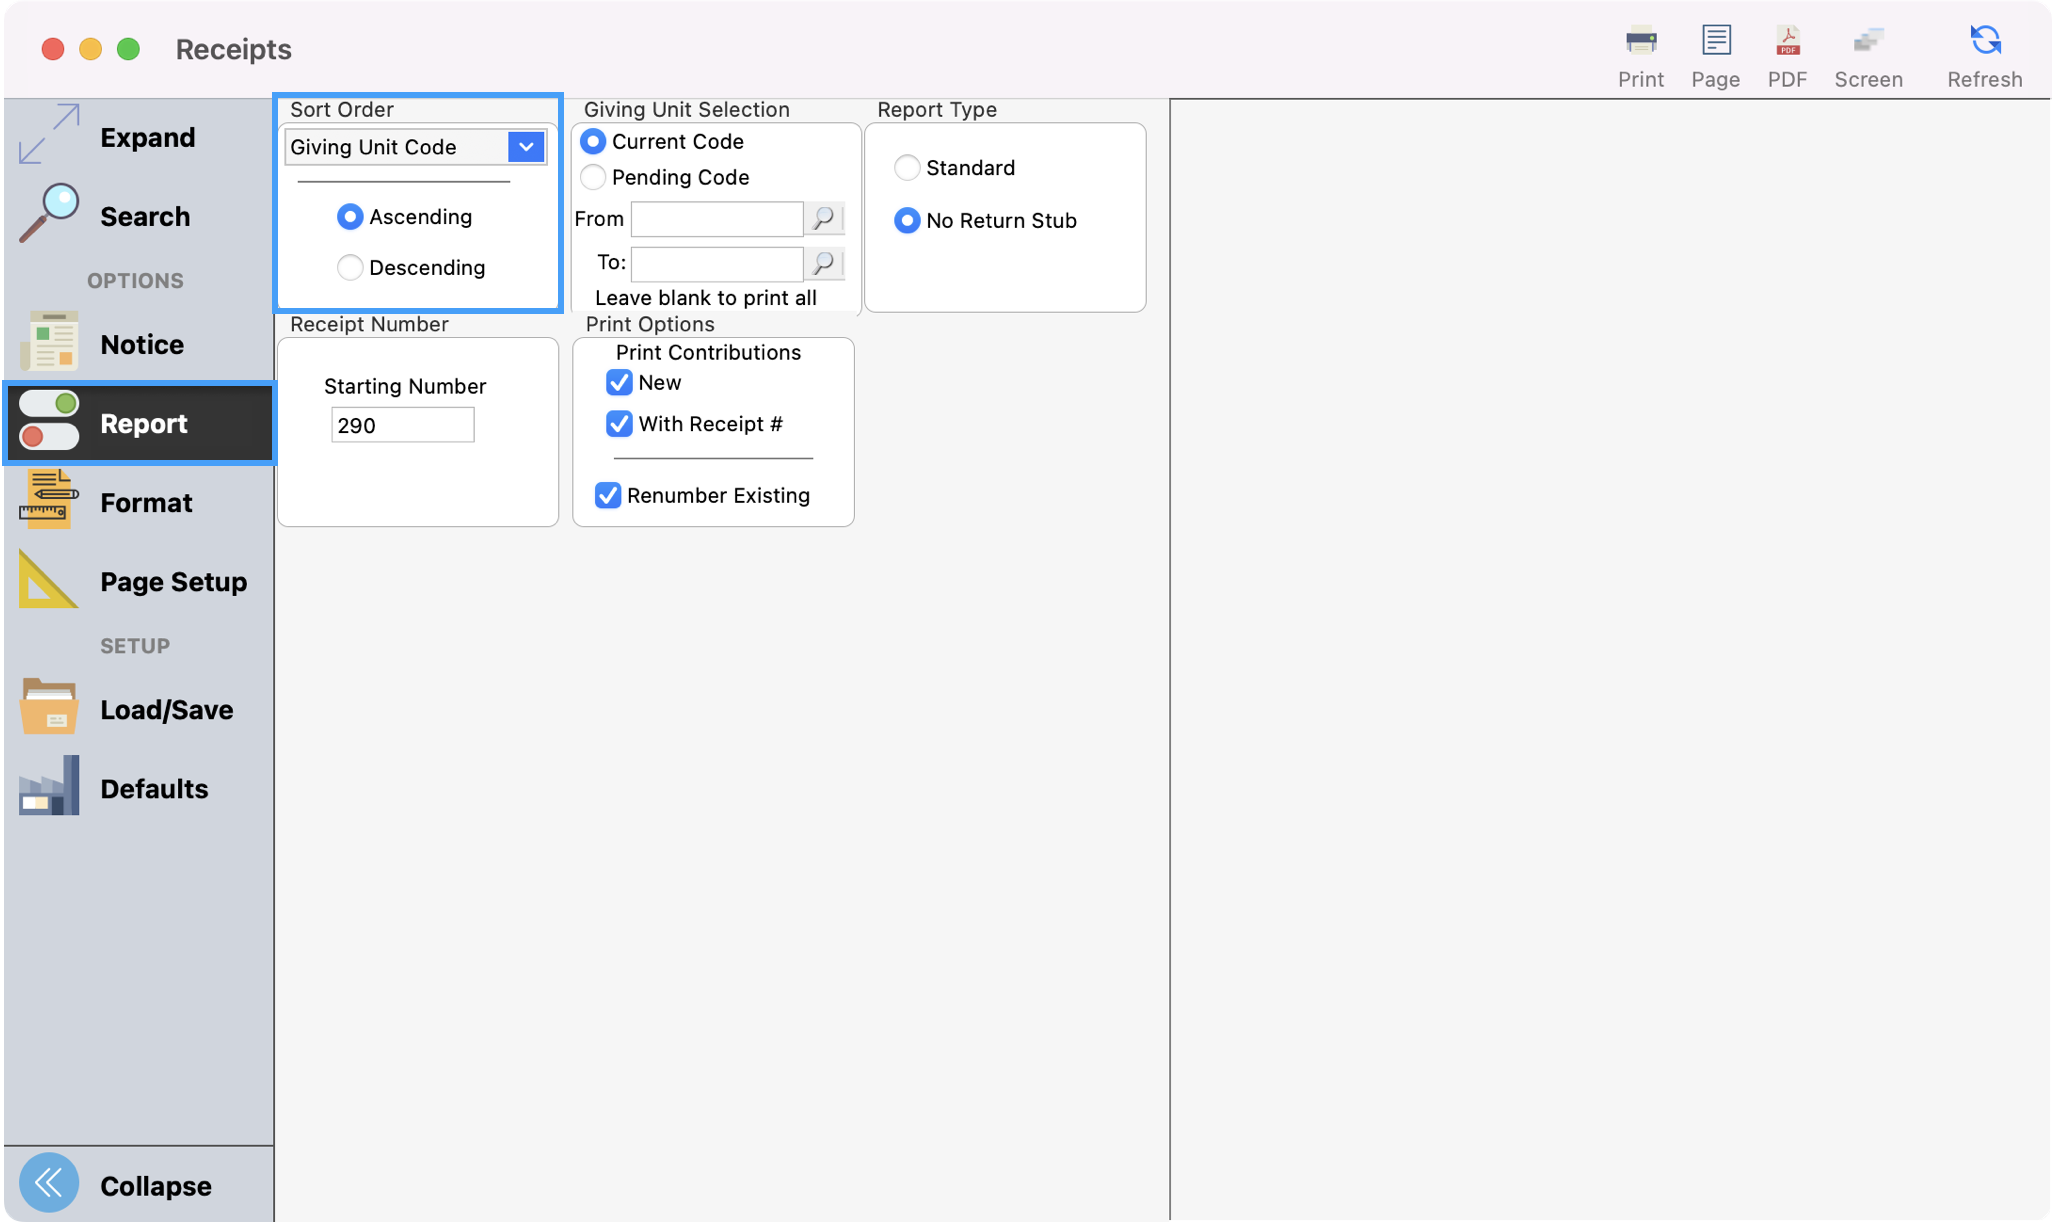The width and height of the screenshot is (2052, 1222).
Task: Click the From field lookup magnifier
Action: [824, 218]
